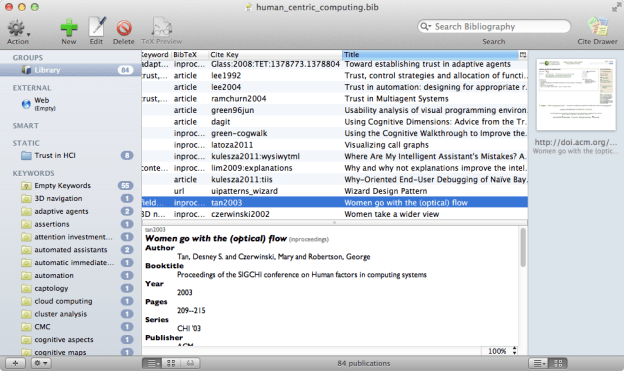The height and width of the screenshot is (371, 624).
Task: Sort by the Keyword column header
Action: point(156,55)
